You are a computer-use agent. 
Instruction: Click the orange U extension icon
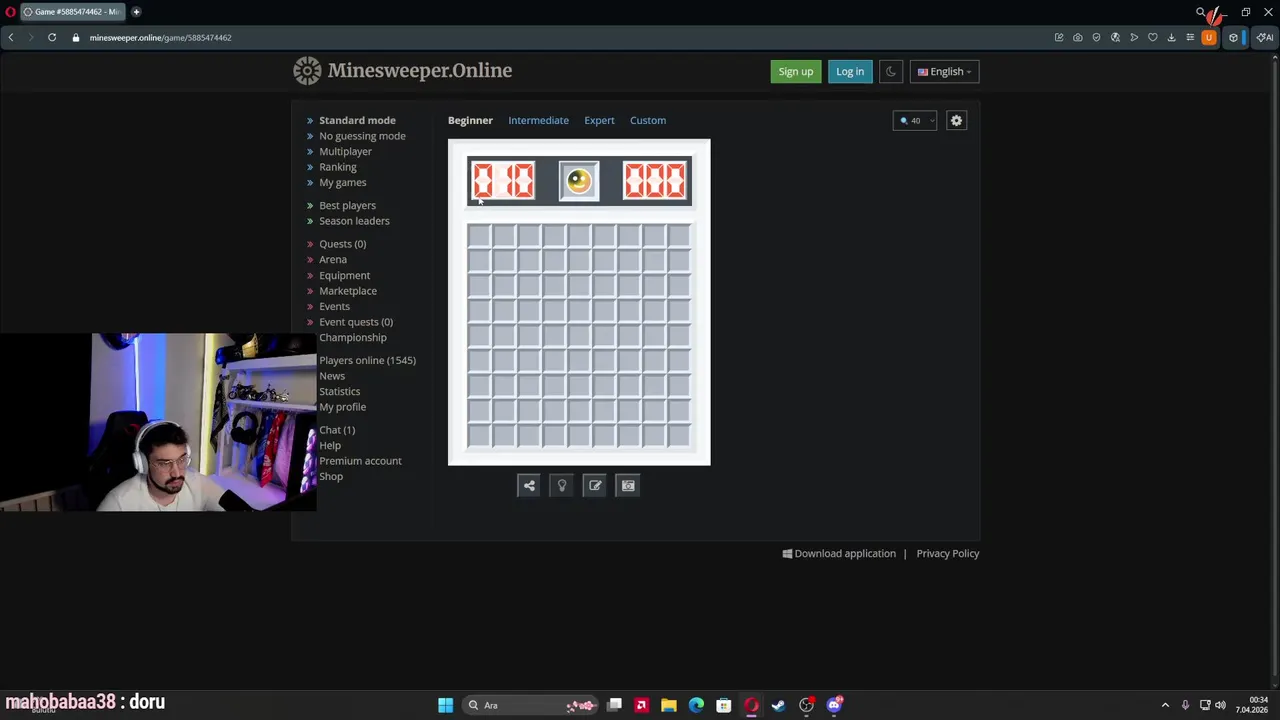click(x=1209, y=37)
